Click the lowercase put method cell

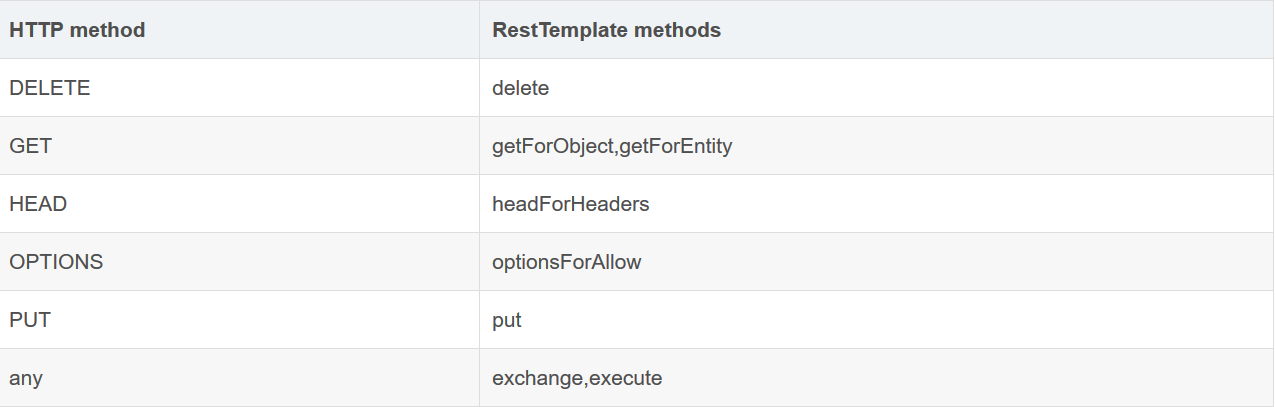[877, 320]
